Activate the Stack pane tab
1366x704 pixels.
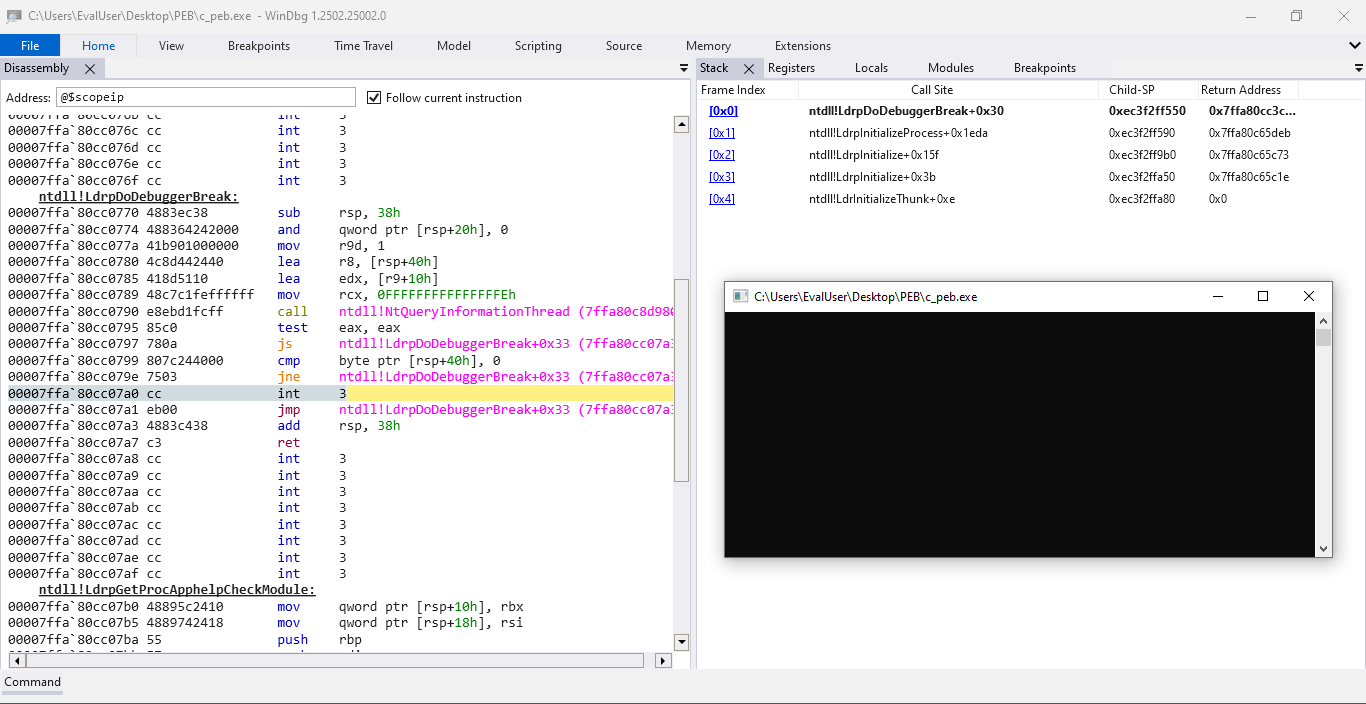(714, 68)
